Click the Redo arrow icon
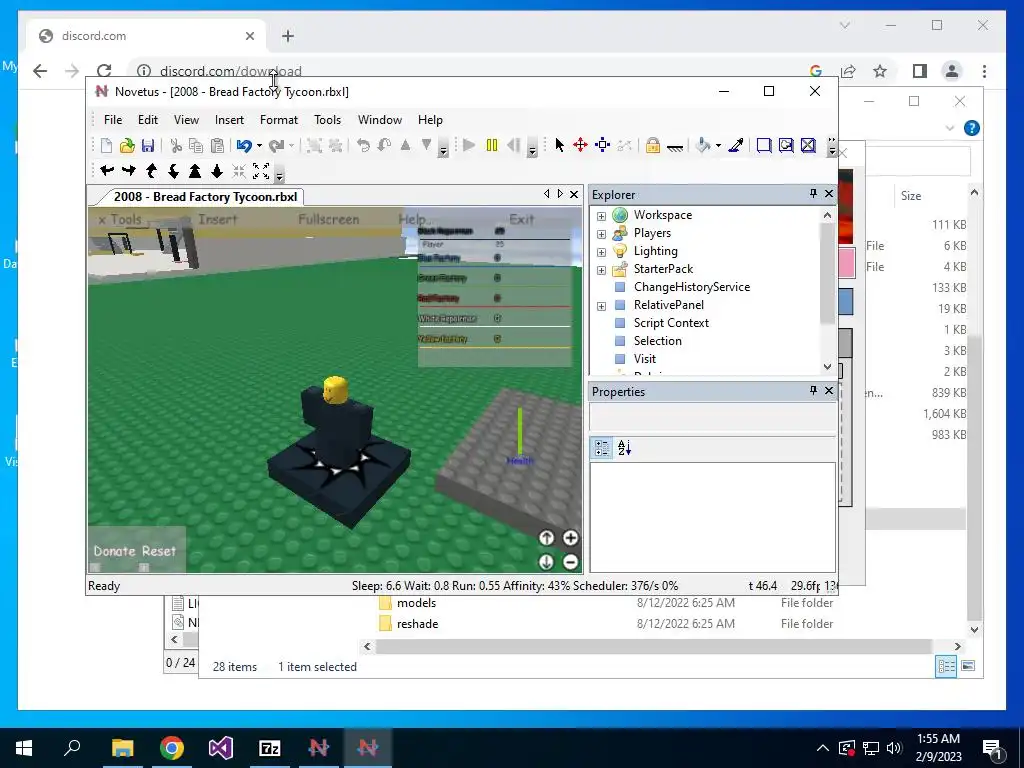This screenshot has width=1024, height=768. click(276, 146)
